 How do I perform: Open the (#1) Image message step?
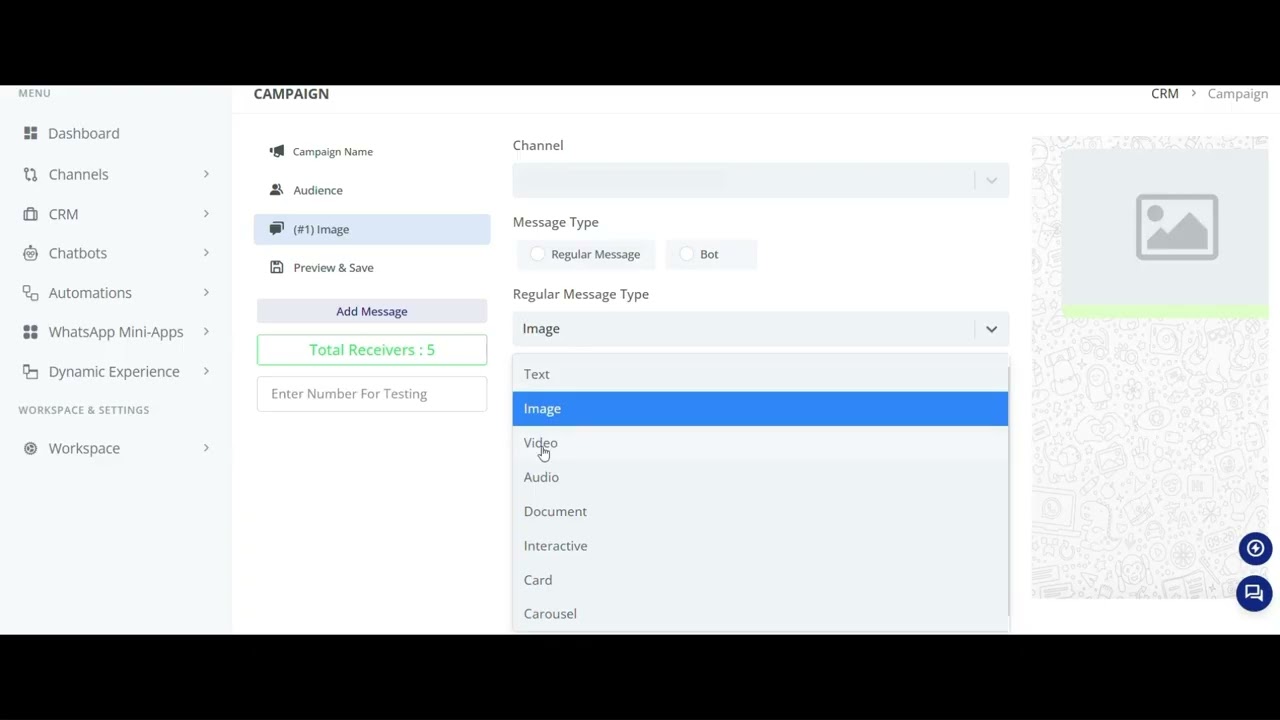[x=372, y=229]
